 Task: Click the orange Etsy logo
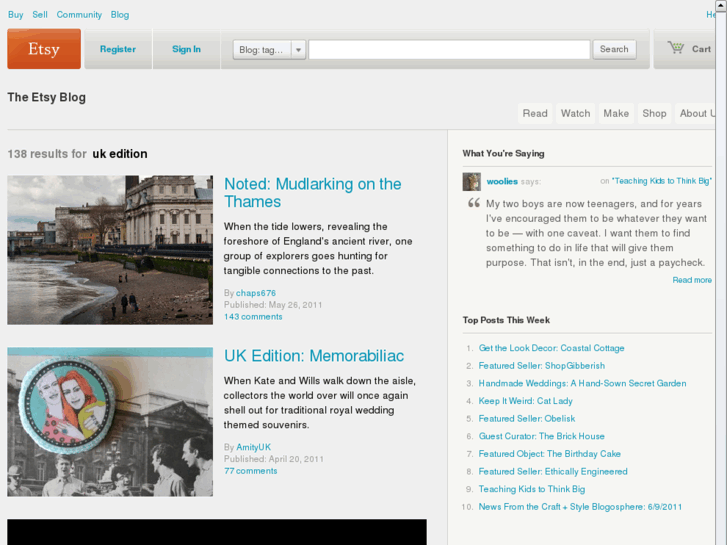(44, 49)
